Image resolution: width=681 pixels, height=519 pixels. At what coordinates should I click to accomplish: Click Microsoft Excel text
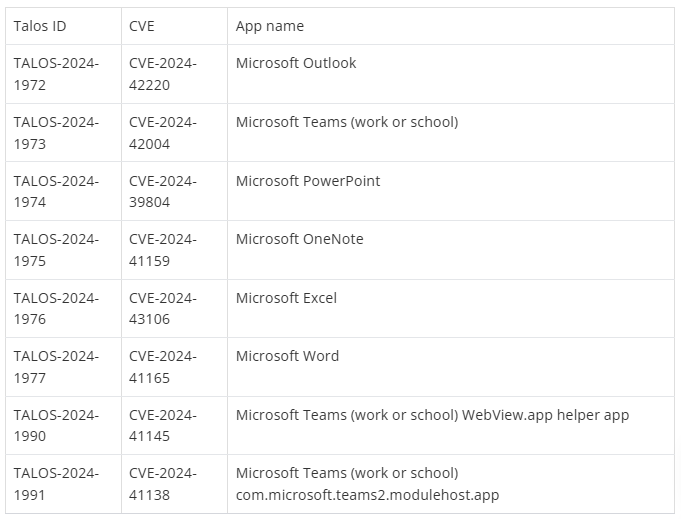pos(286,298)
